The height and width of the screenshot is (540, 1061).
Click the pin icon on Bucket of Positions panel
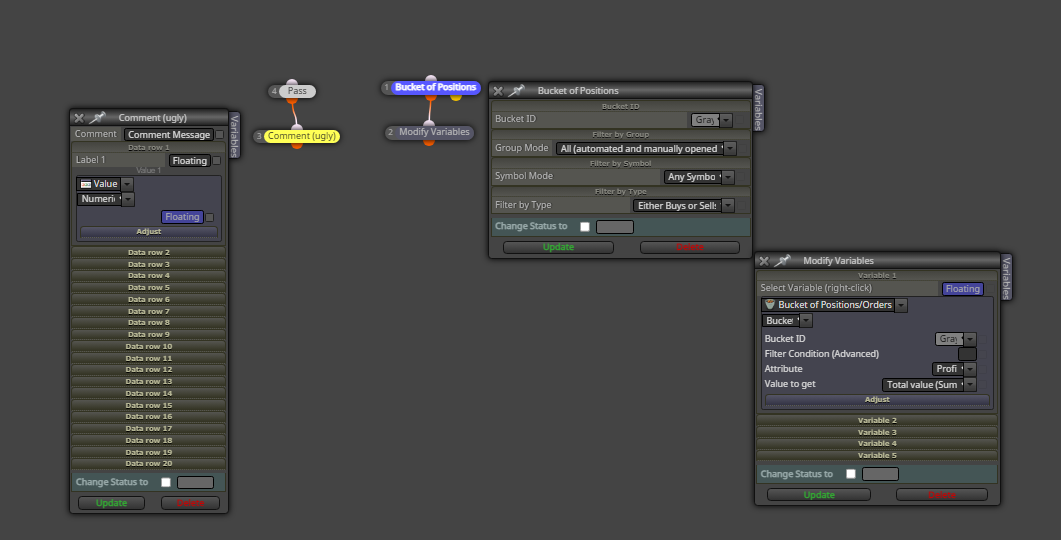(517, 91)
